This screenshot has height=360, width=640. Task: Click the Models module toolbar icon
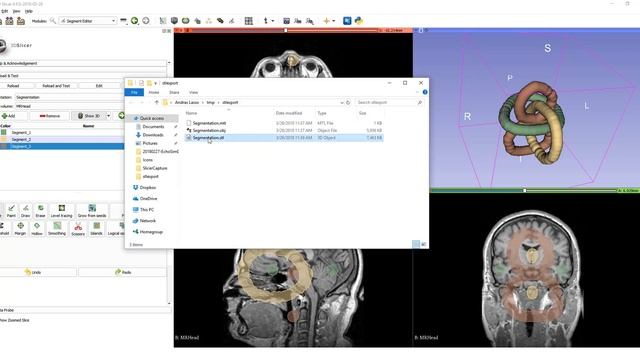pyautogui.click(x=174, y=20)
